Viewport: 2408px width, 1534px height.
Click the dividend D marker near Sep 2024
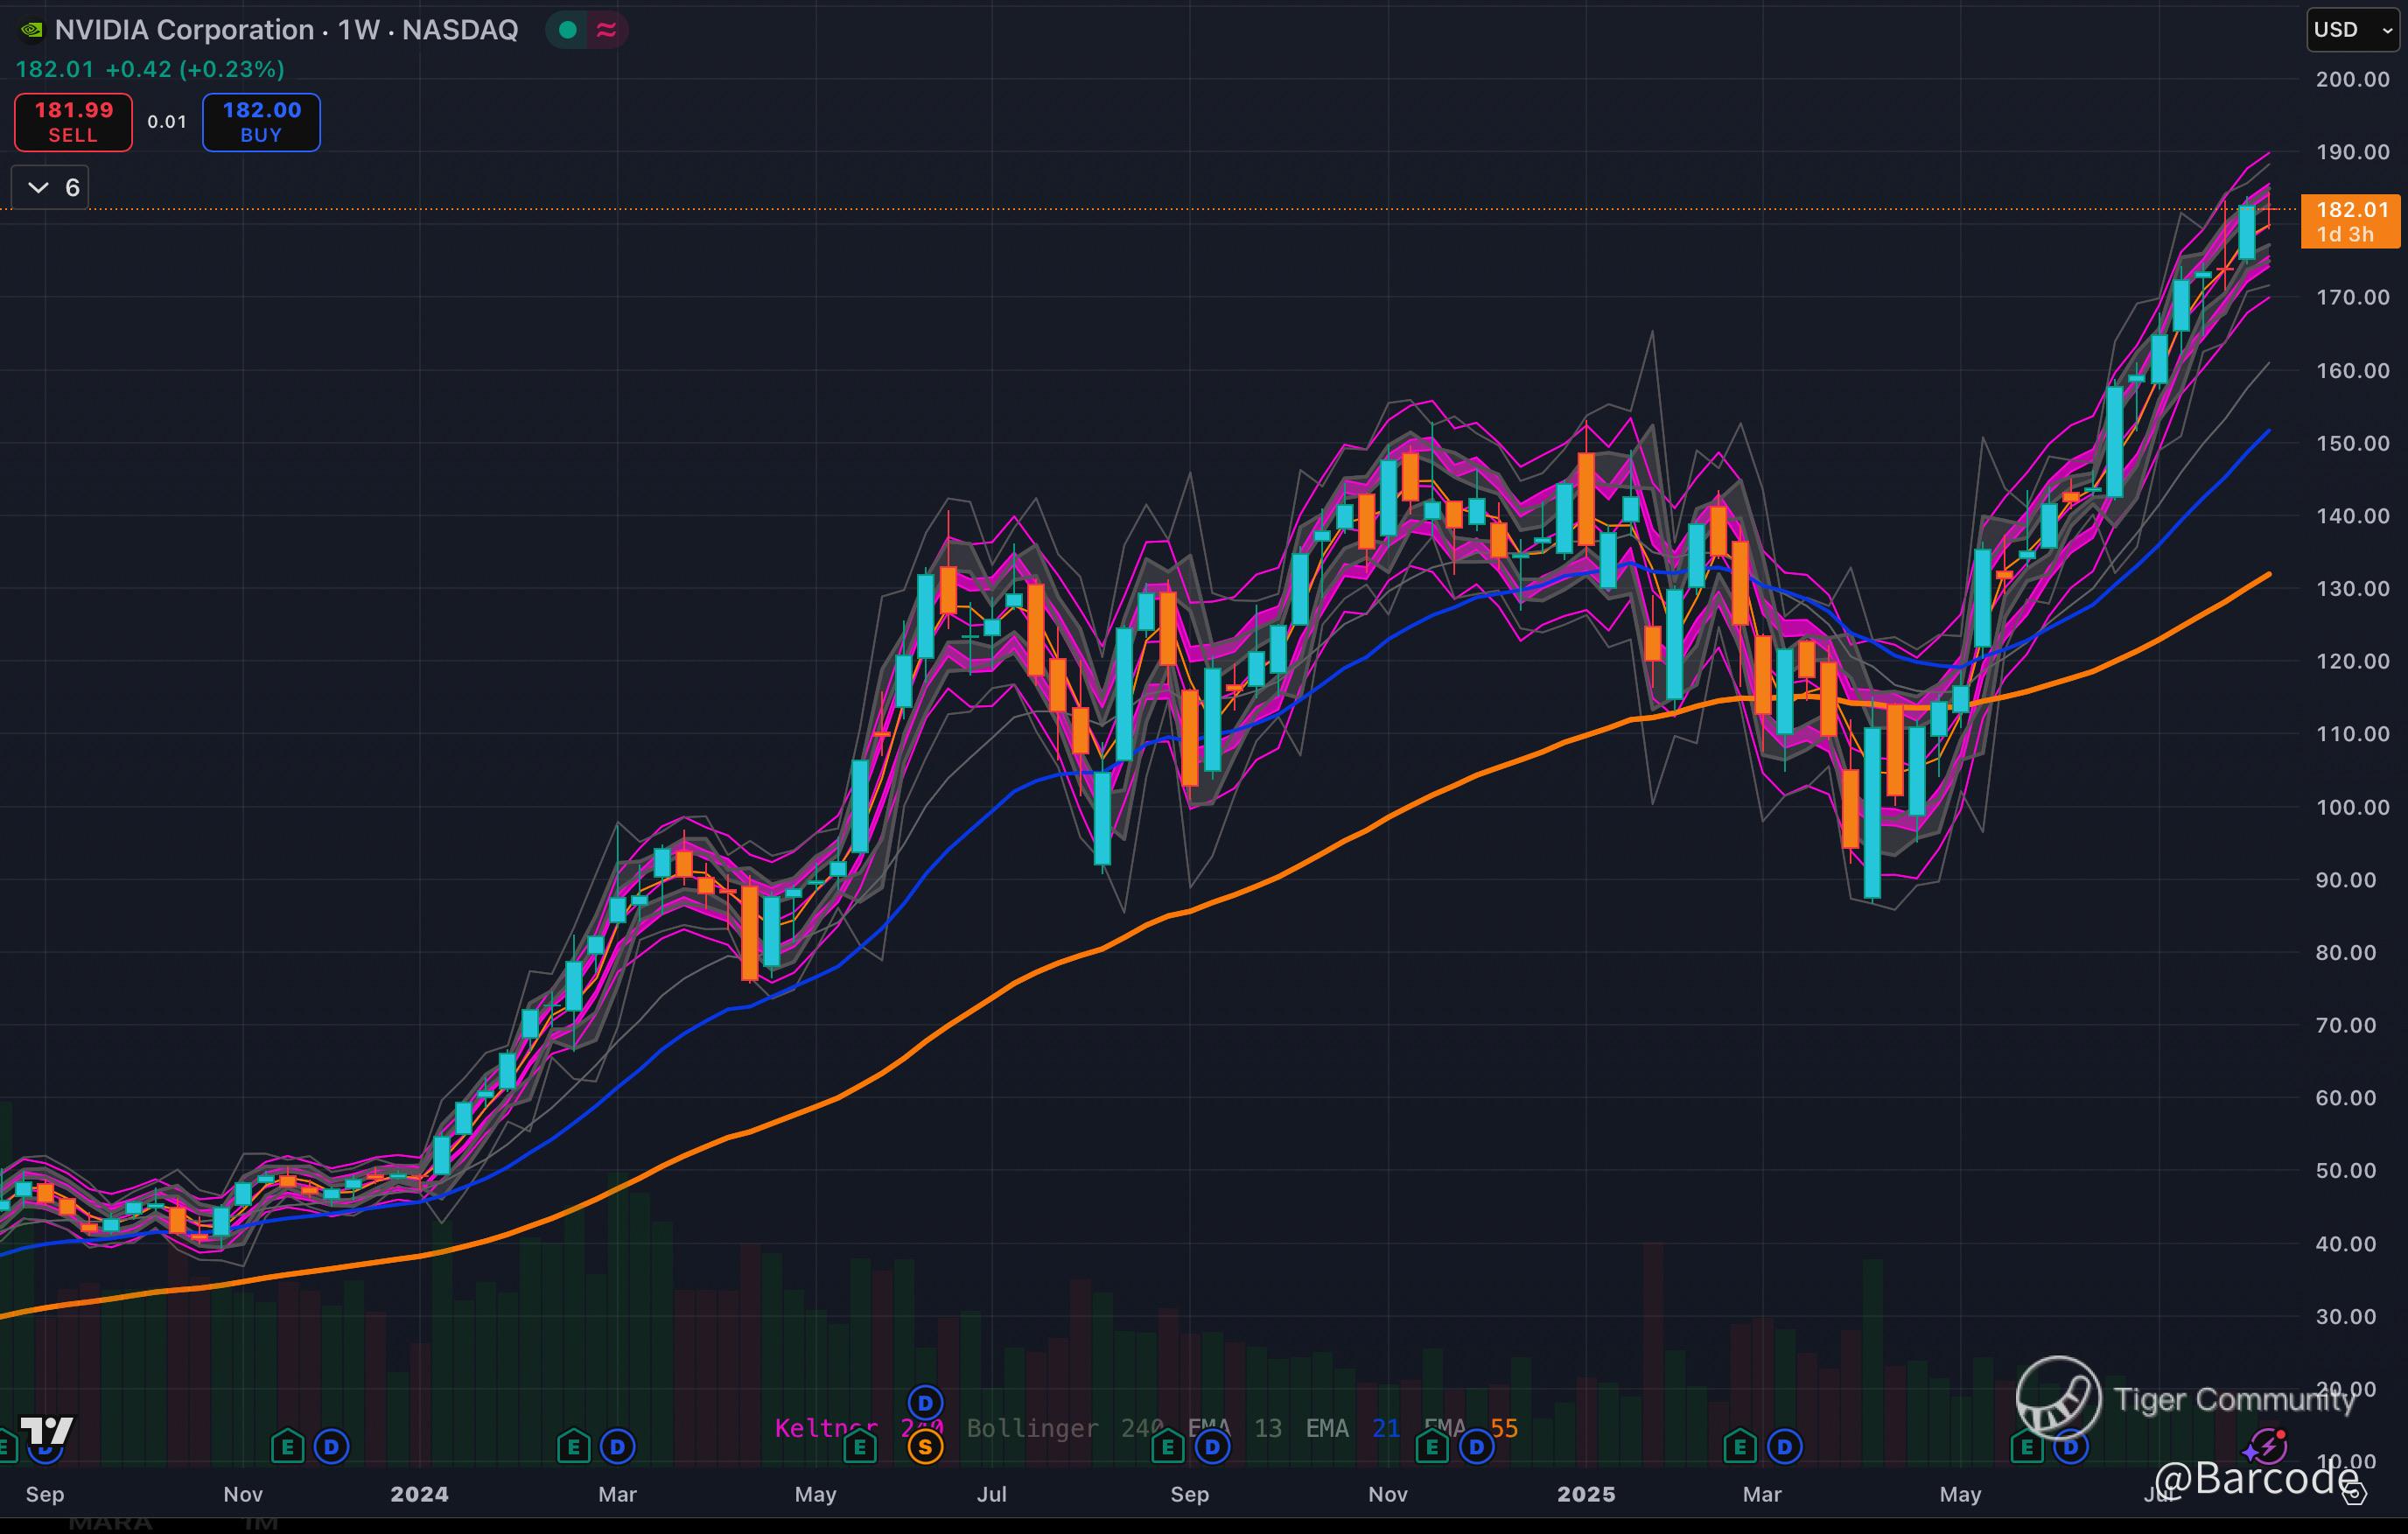click(x=1212, y=1446)
